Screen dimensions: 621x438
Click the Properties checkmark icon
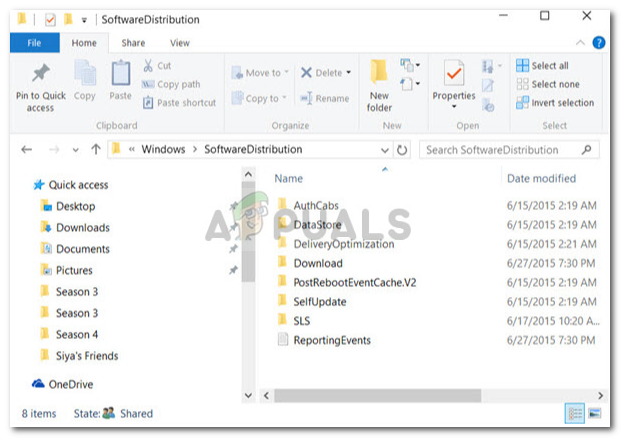pyautogui.click(x=454, y=73)
